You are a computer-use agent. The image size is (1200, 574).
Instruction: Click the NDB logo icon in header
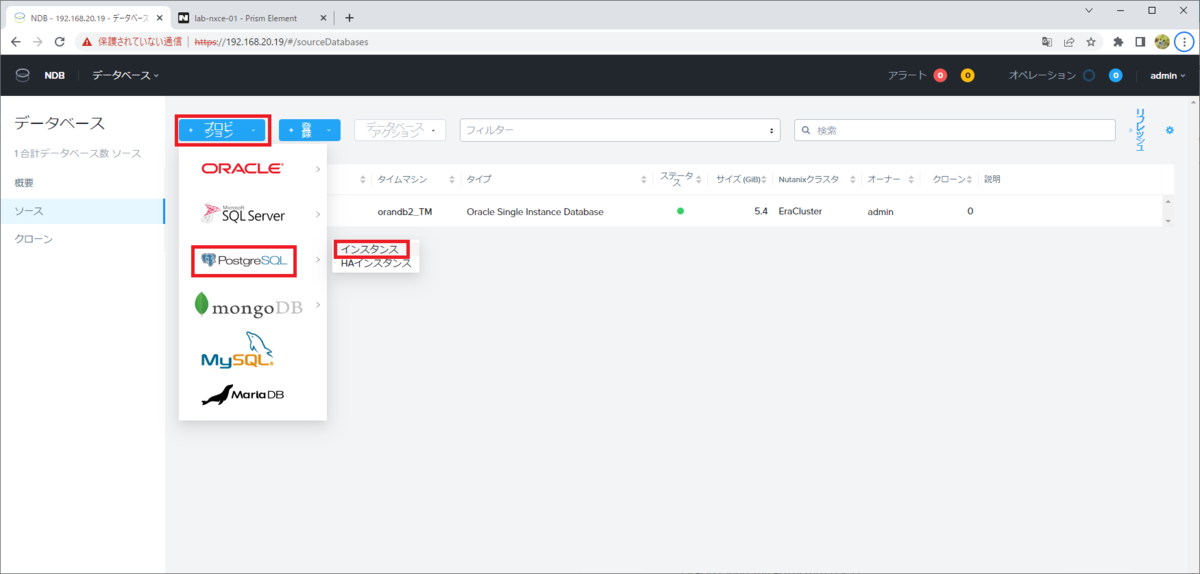[x=23, y=75]
